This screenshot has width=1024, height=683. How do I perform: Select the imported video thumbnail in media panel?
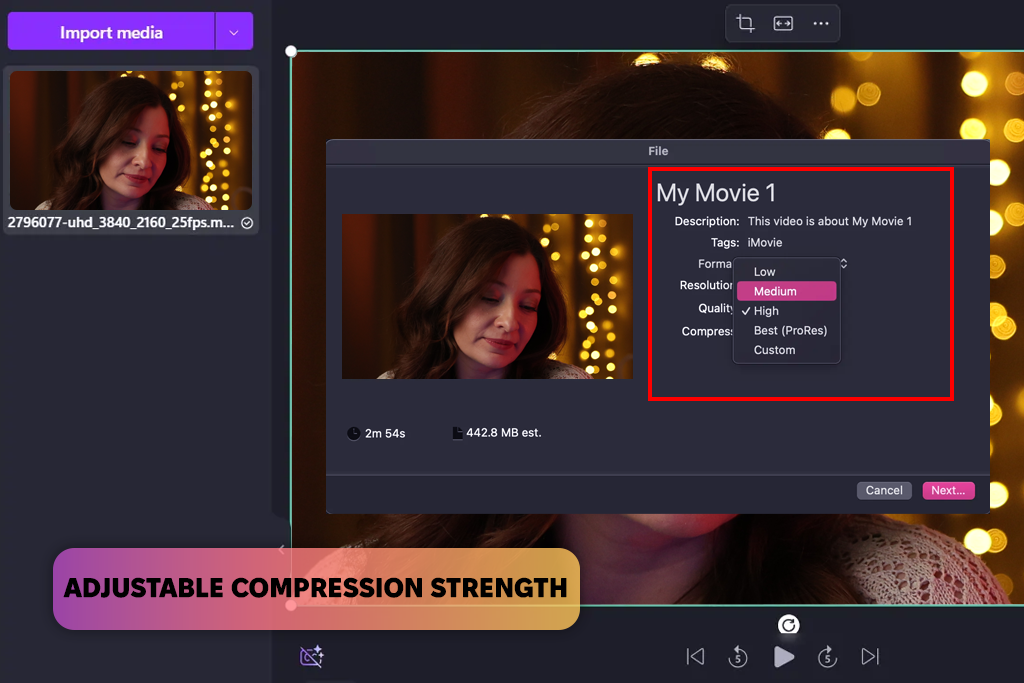tap(131, 140)
